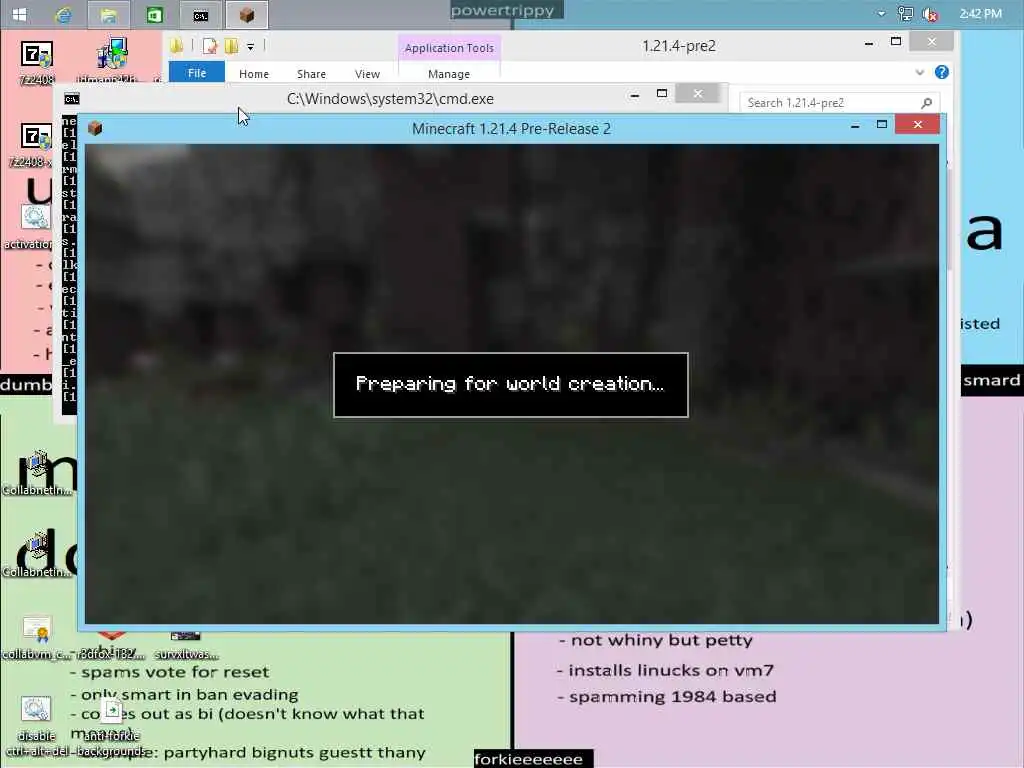Launch Internet Explorer from the taskbar
Viewport: 1024px width, 768px height.
(64, 14)
